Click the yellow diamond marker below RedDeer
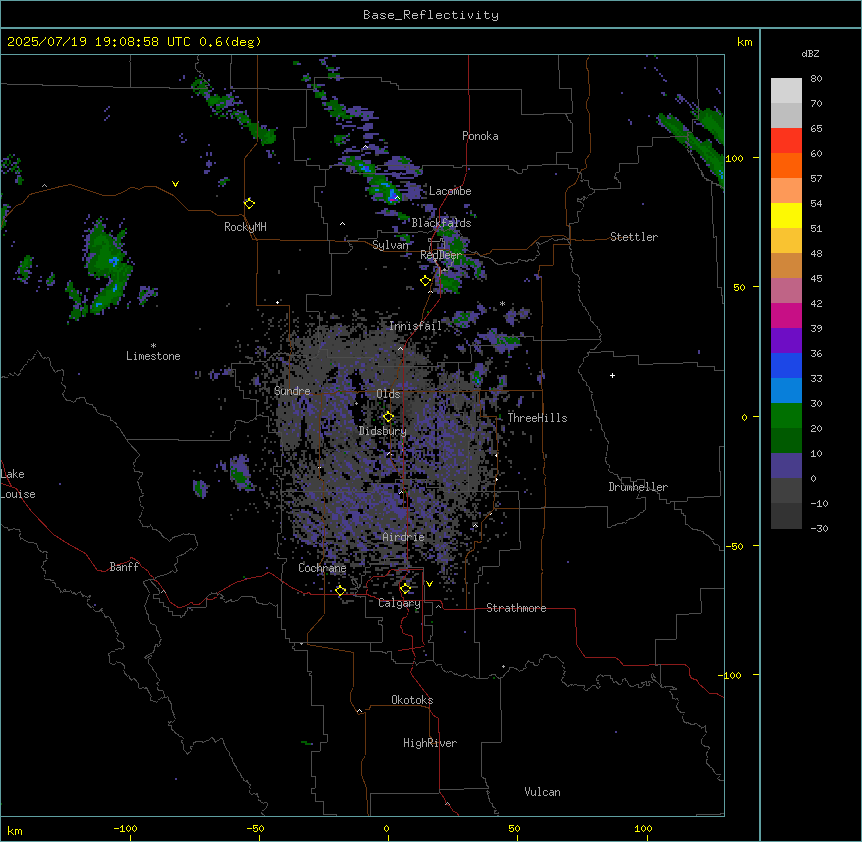Viewport: 862px width, 842px height. [425, 281]
